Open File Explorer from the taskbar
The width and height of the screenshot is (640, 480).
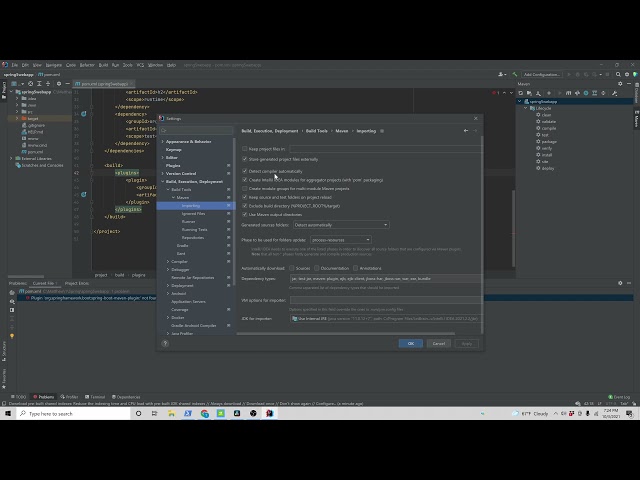pos(171,413)
